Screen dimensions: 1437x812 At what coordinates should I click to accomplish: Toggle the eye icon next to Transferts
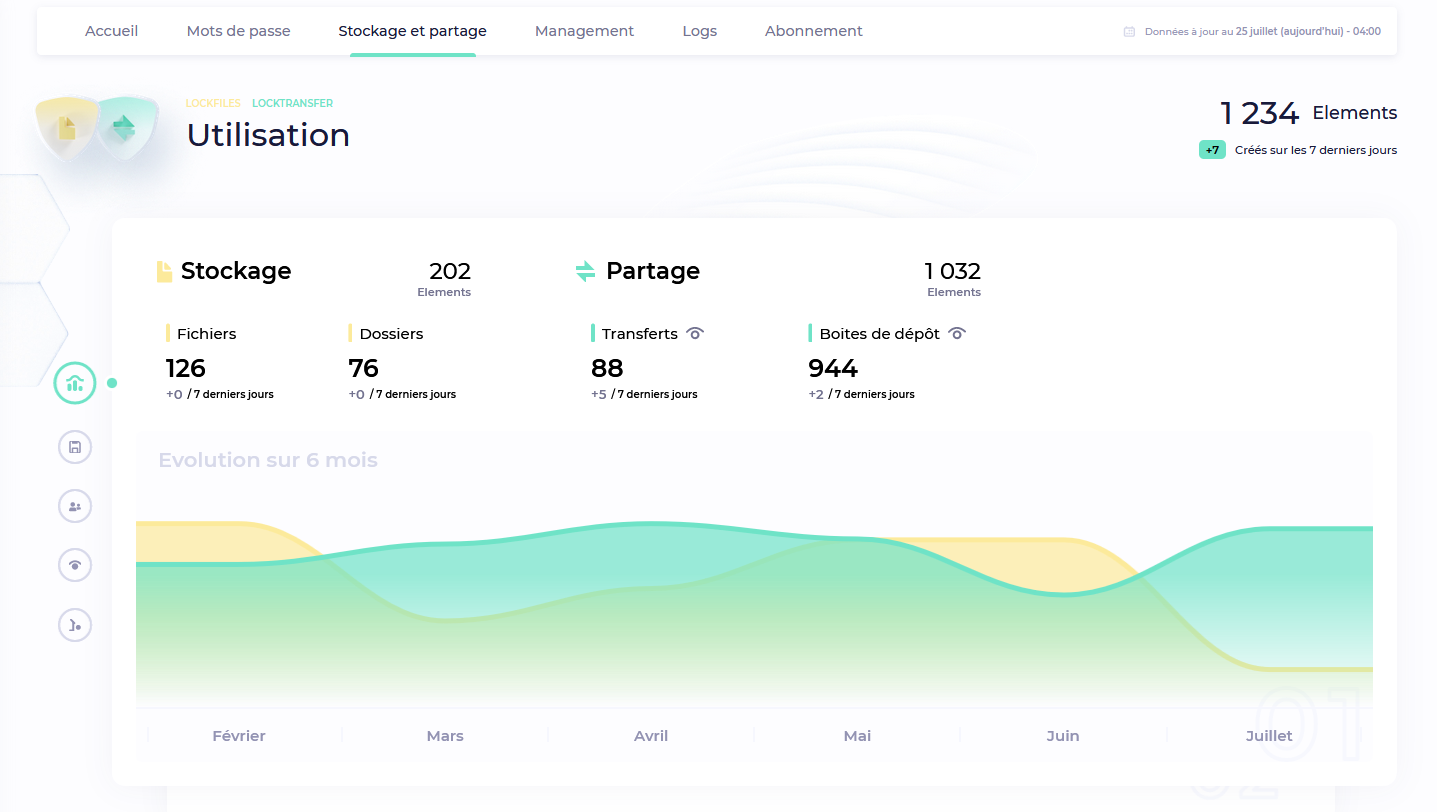coord(696,334)
